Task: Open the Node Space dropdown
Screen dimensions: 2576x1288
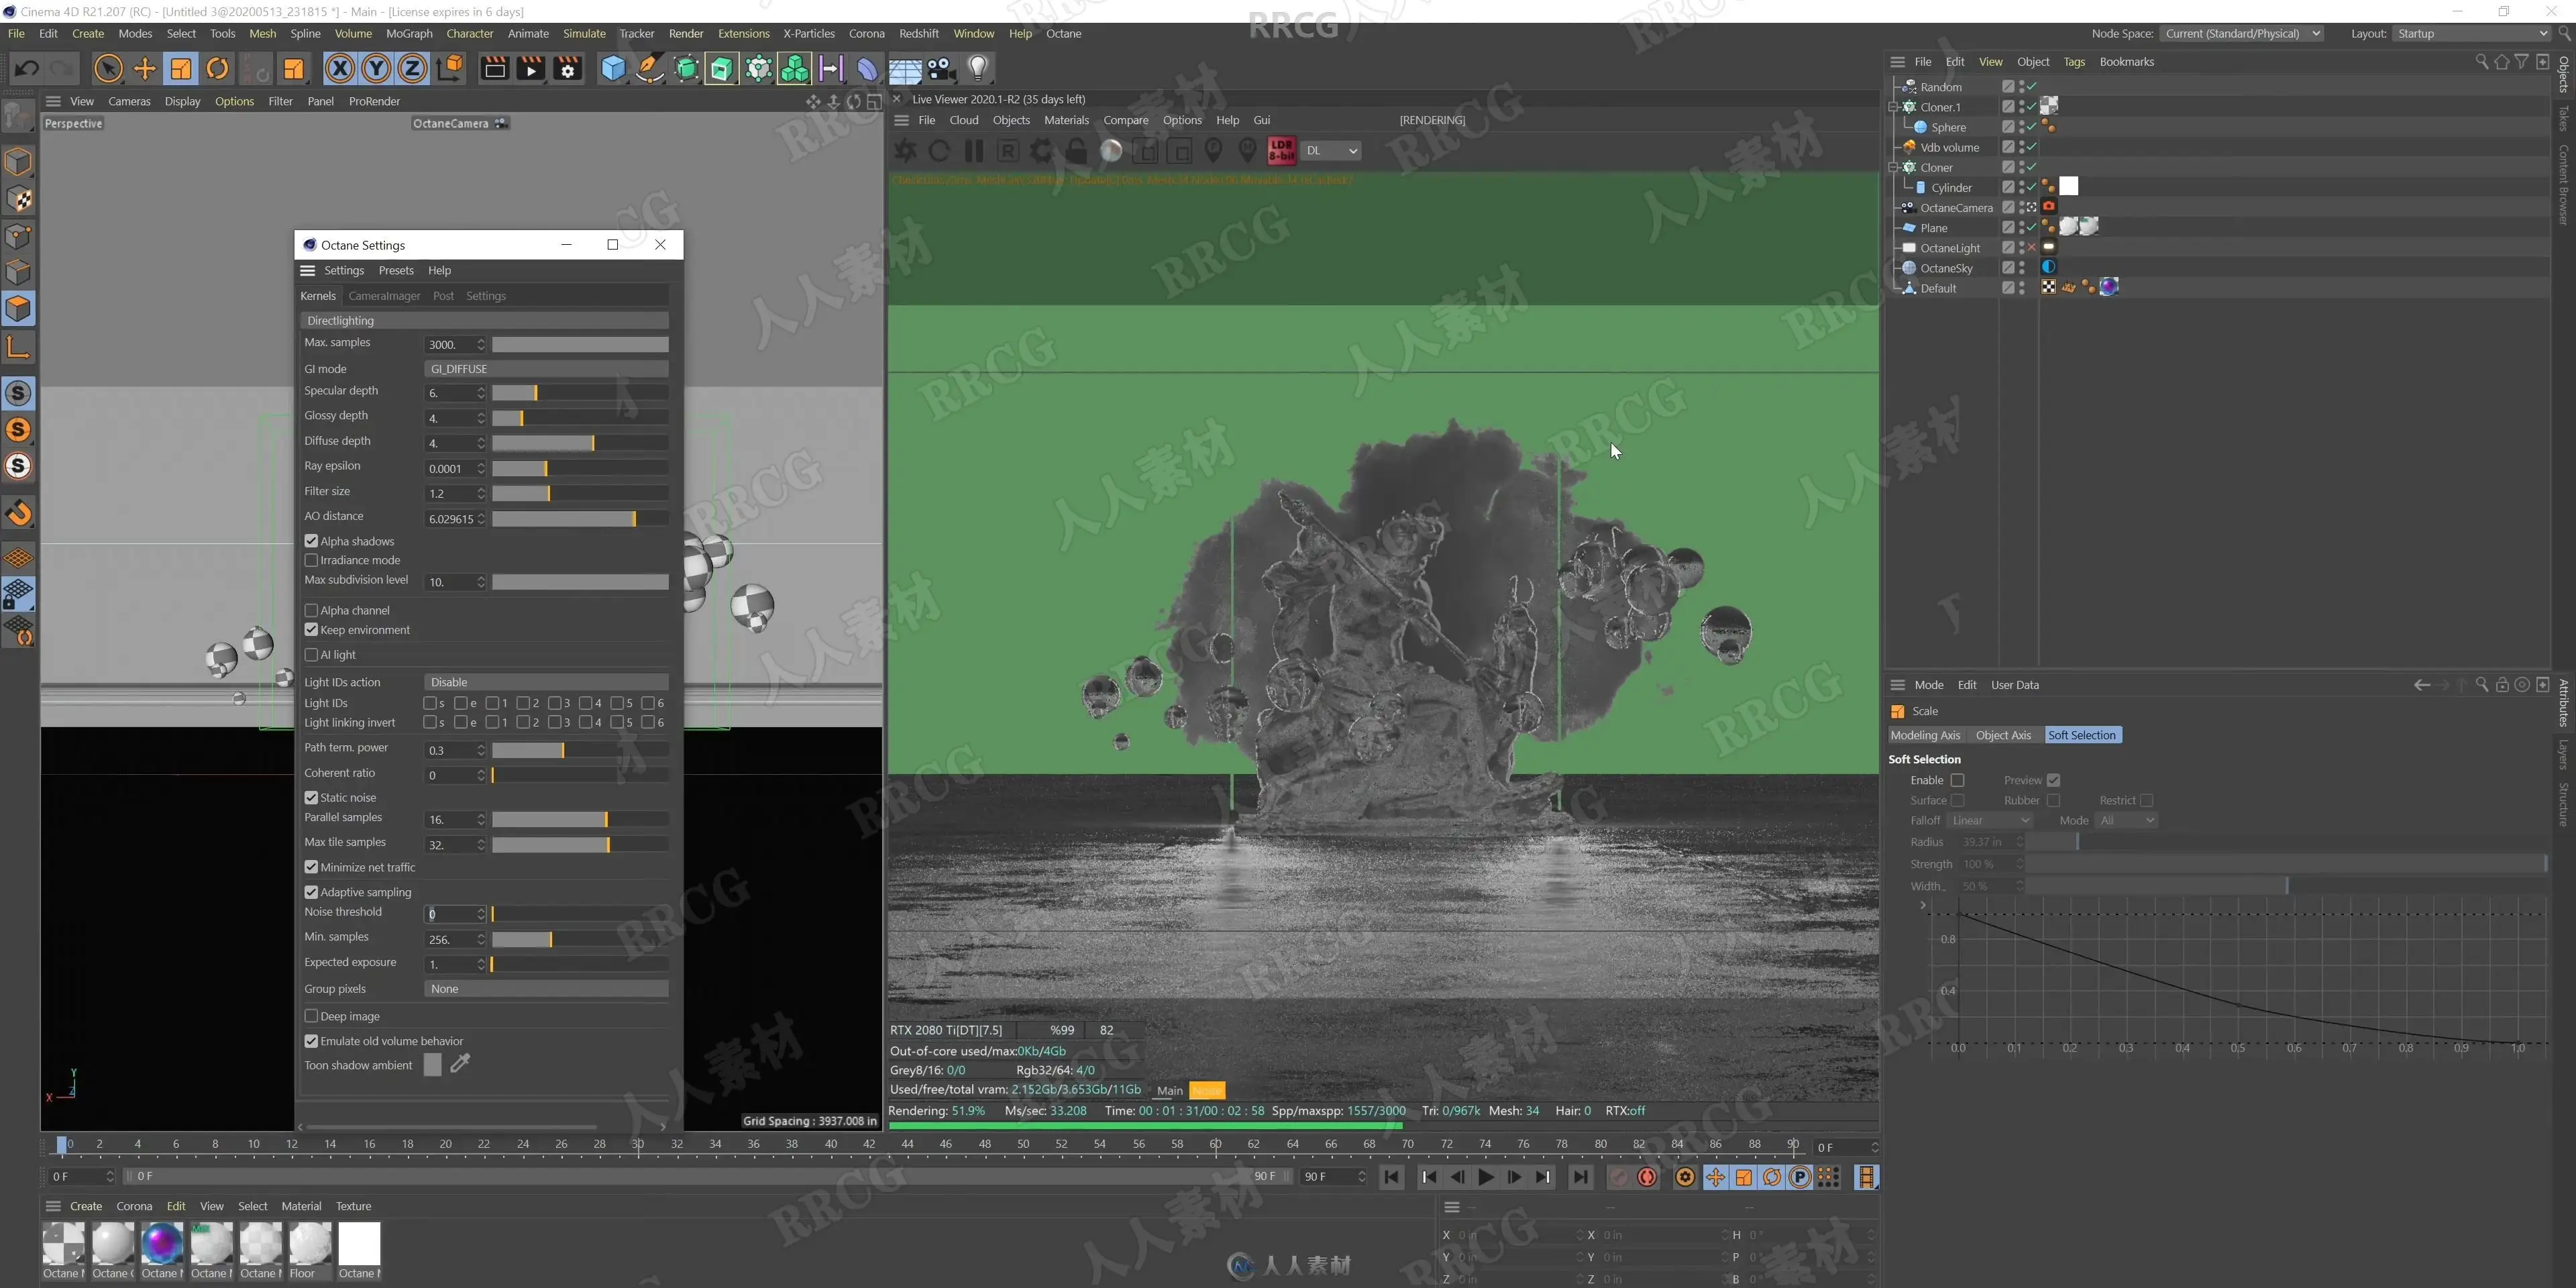Action: (x=2242, y=34)
